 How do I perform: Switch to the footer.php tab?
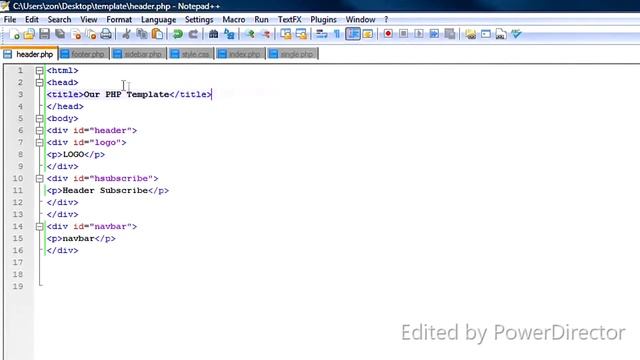(x=84, y=54)
